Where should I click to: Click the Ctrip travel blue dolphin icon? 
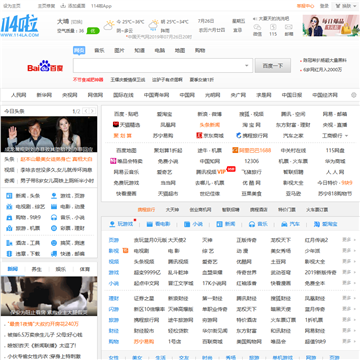click(x=239, y=136)
